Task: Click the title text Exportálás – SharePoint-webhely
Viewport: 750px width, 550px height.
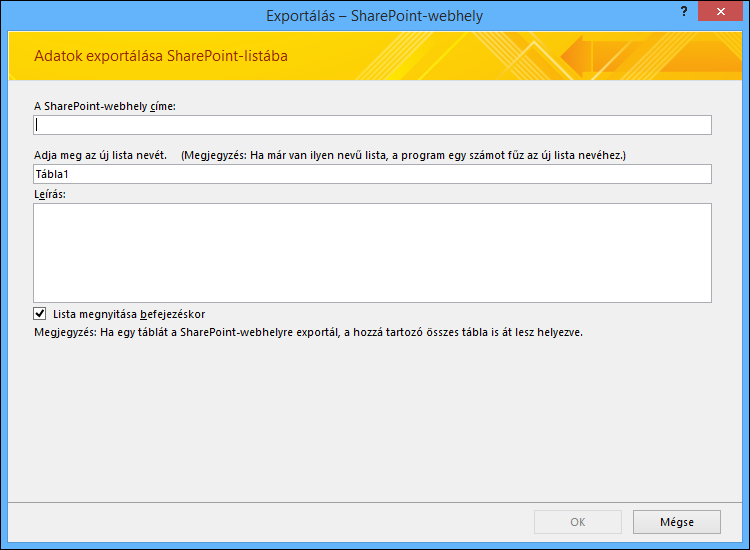Action: 375,16
